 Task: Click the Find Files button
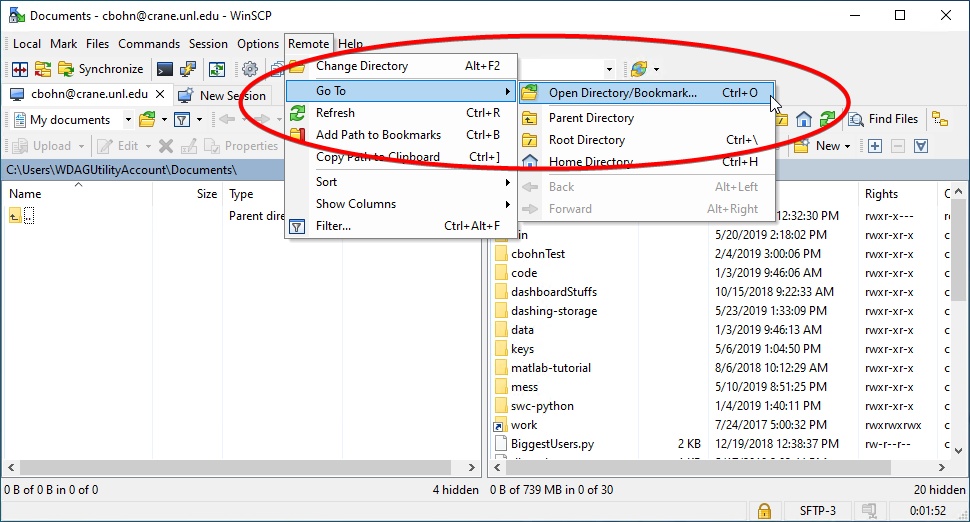tap(883, 119)
